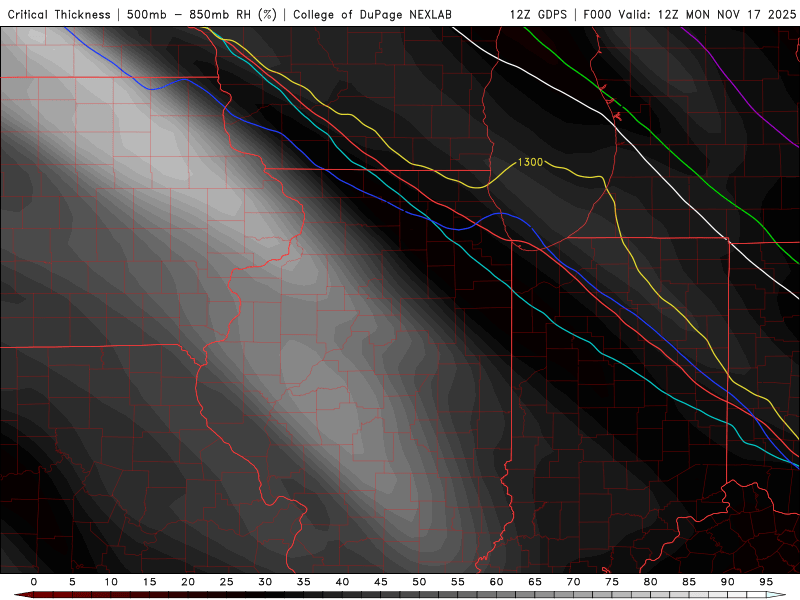Choose the '75' color scale label

tap(612, 582)
